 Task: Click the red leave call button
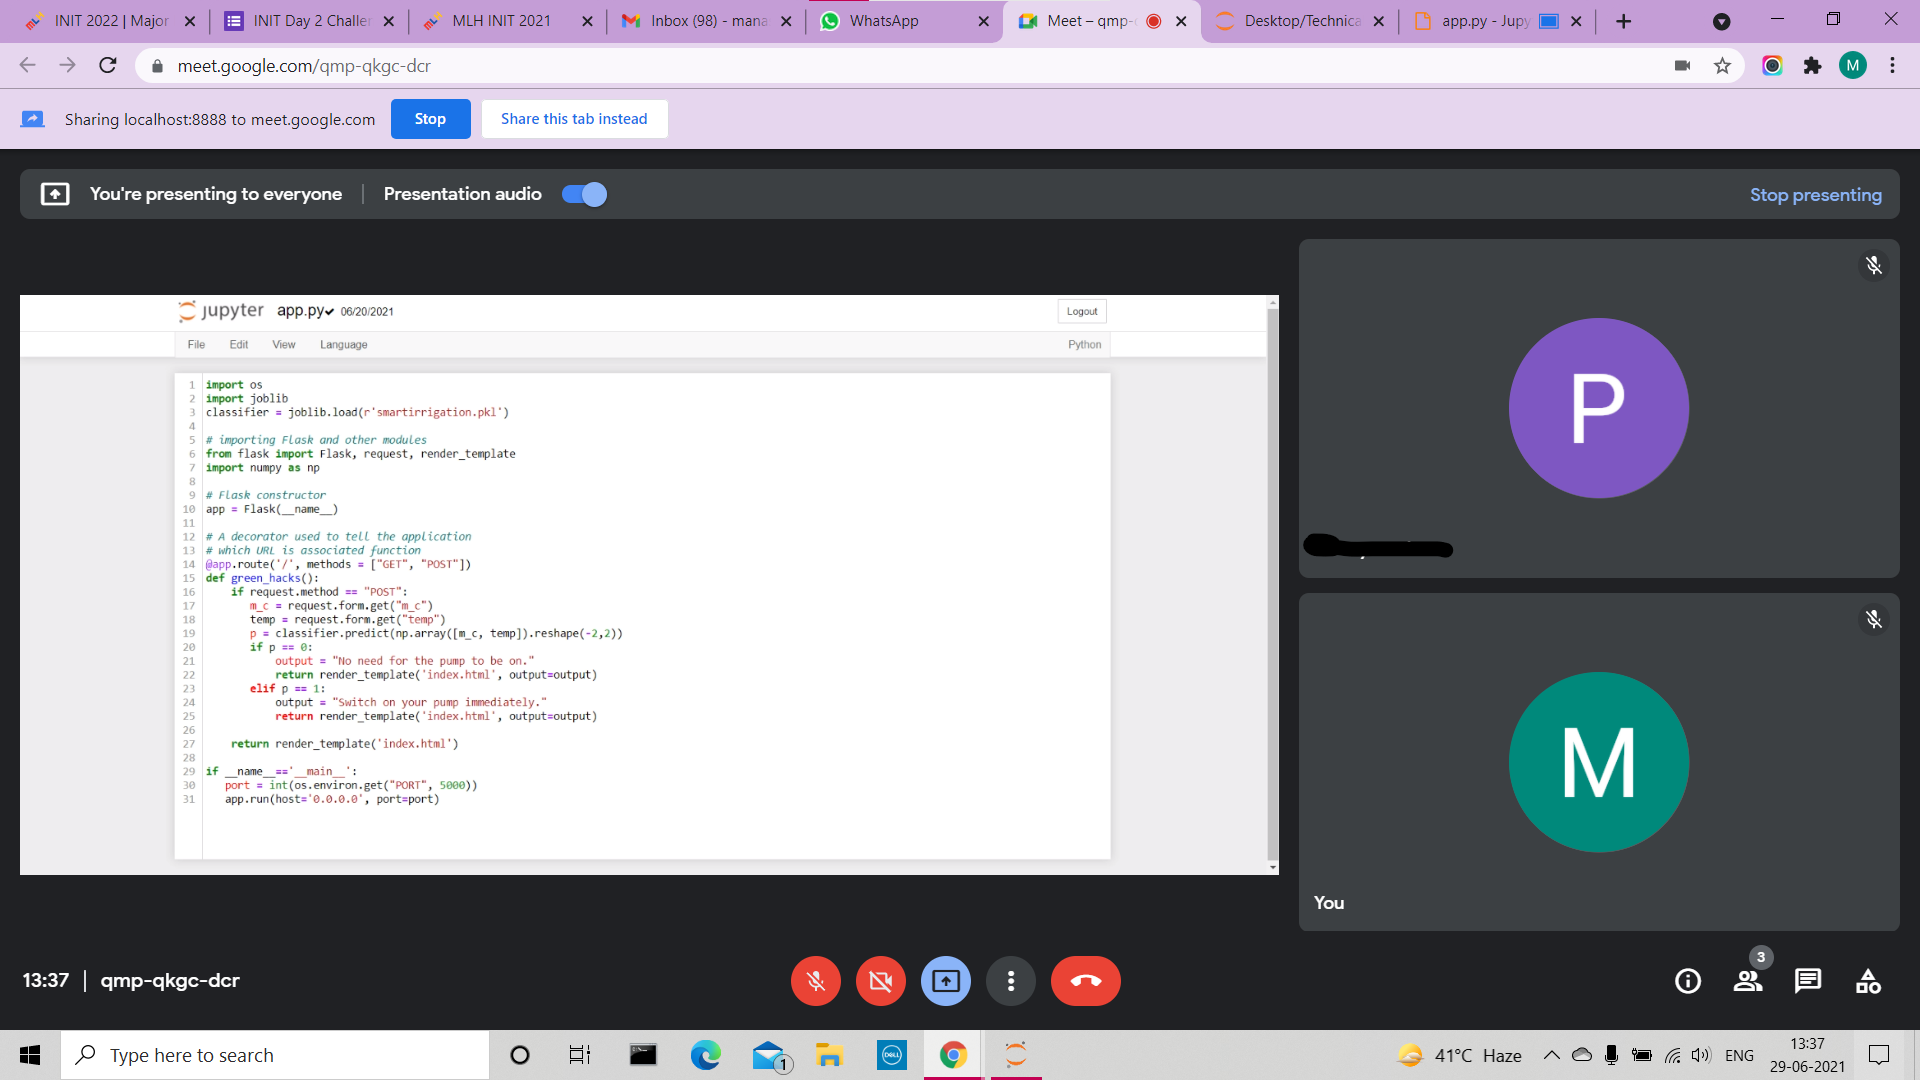pyautogui.click(x=1085, y=981)
